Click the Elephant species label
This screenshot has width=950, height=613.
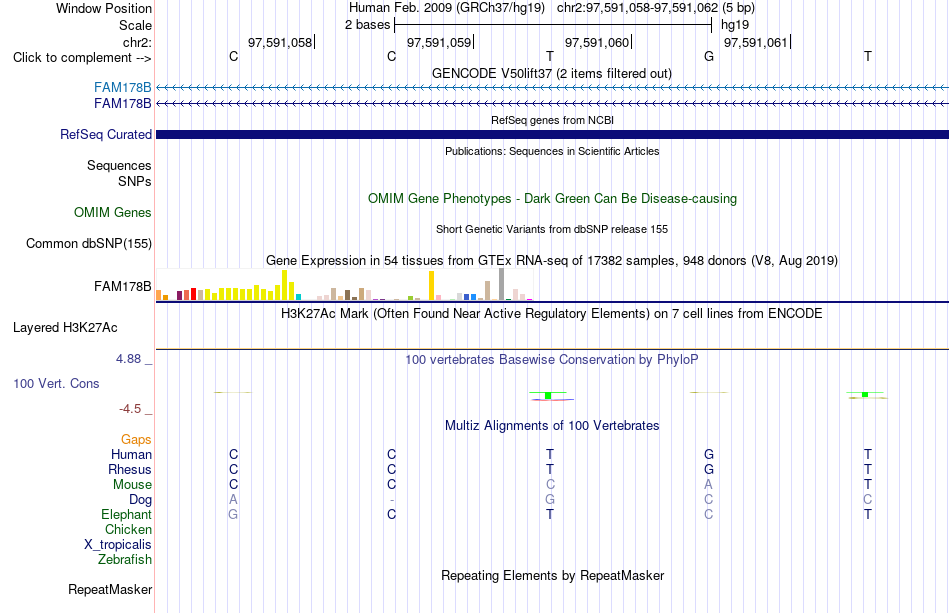126,514
